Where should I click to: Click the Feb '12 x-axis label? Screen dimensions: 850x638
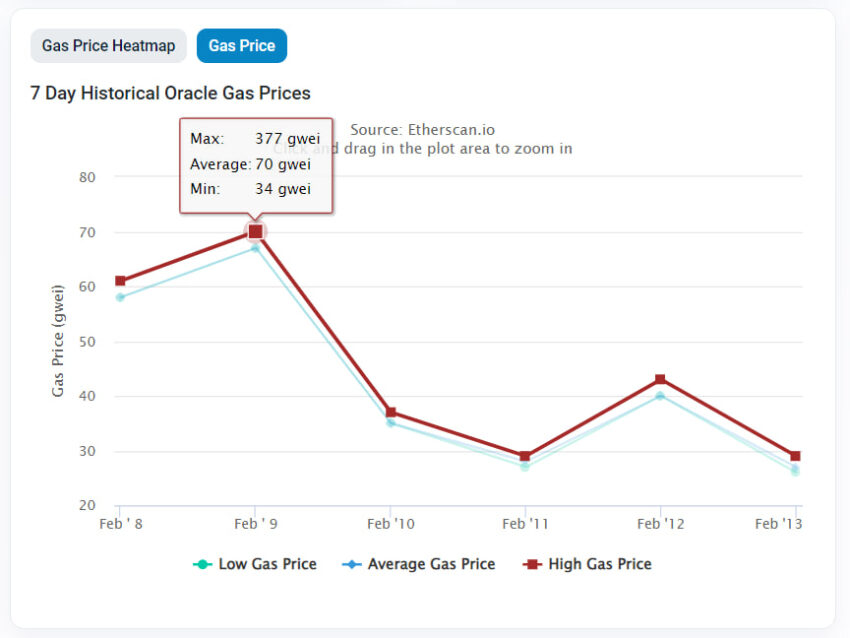(660, 524)
